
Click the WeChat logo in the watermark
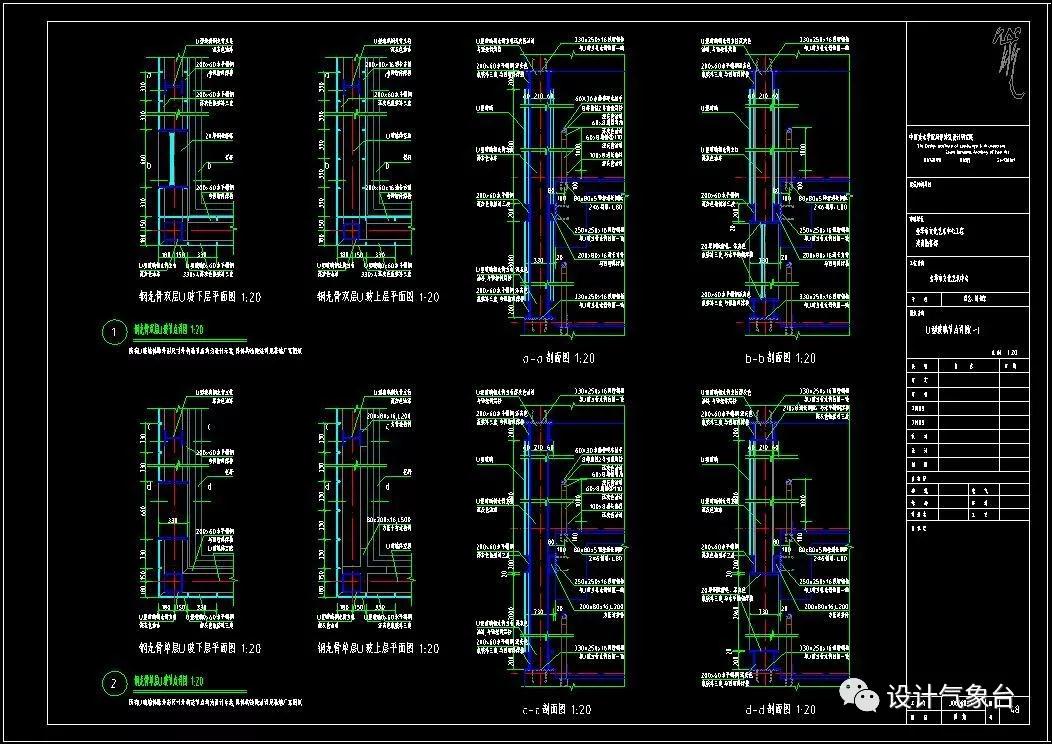pos(861,694)
